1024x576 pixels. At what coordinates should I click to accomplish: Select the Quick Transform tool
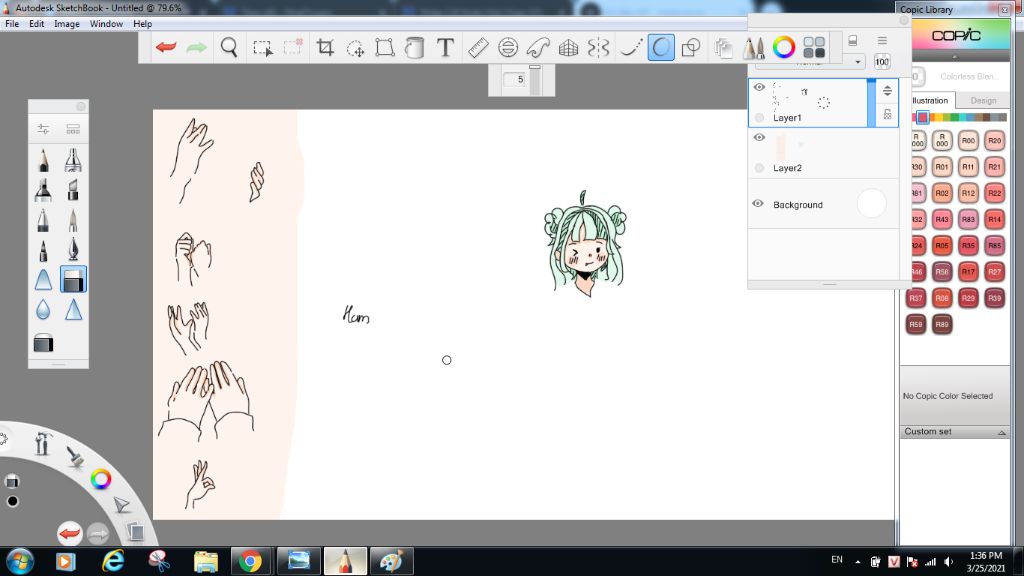(x=355, y=48)
